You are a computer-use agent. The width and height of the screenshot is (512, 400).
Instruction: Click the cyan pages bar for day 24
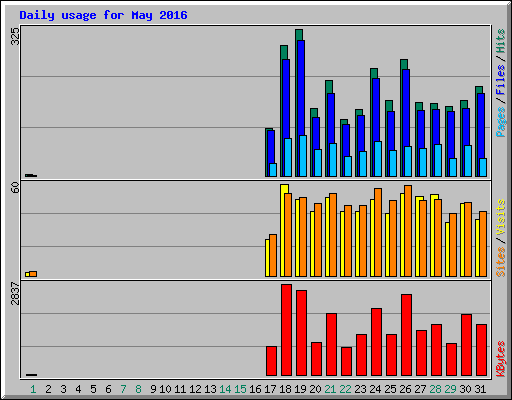click(378, 159)
